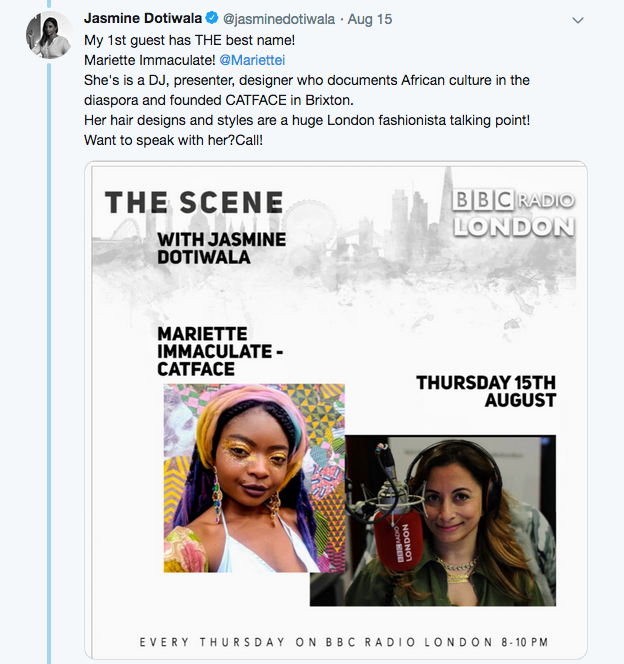Click the BBC Radio London logo
Viewport: 624px width, 664px height.
point(513,213)
